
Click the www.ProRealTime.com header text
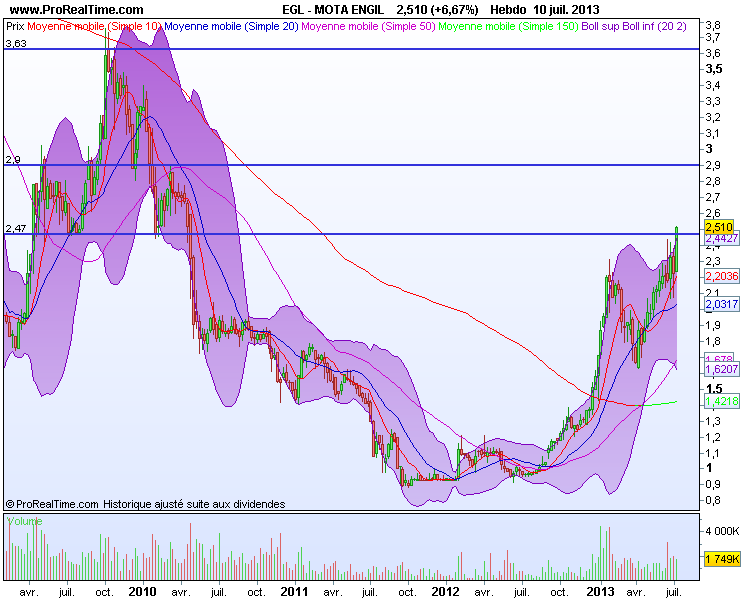click(x=76, y=10)
